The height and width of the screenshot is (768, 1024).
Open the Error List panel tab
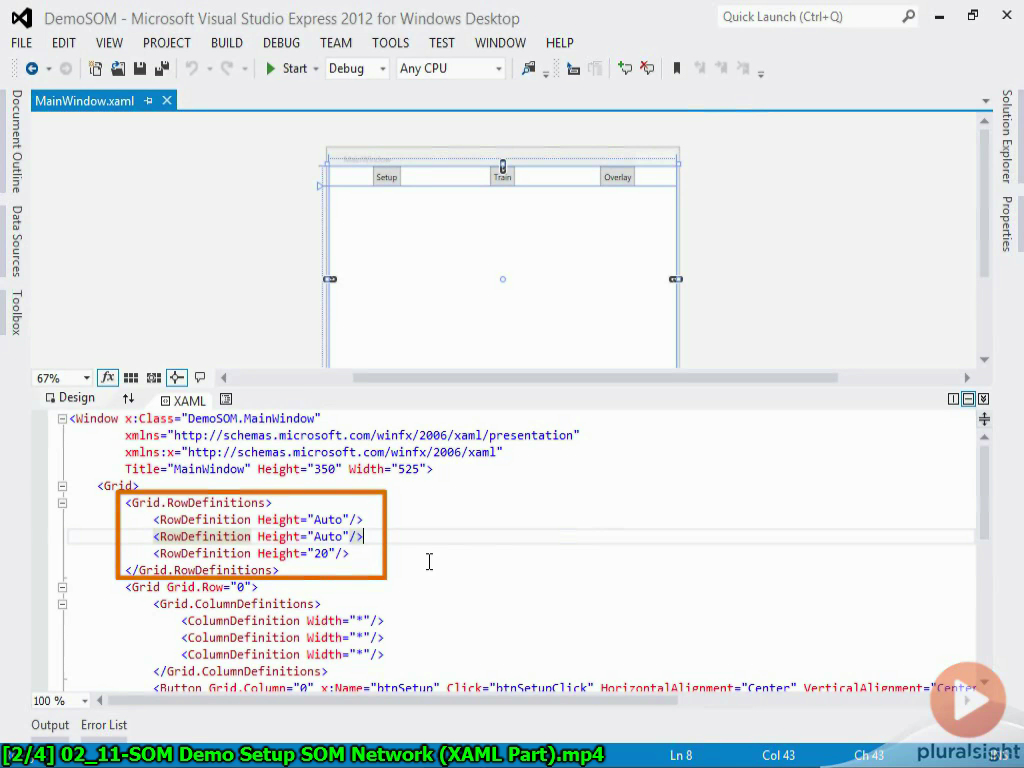(104, 725)
